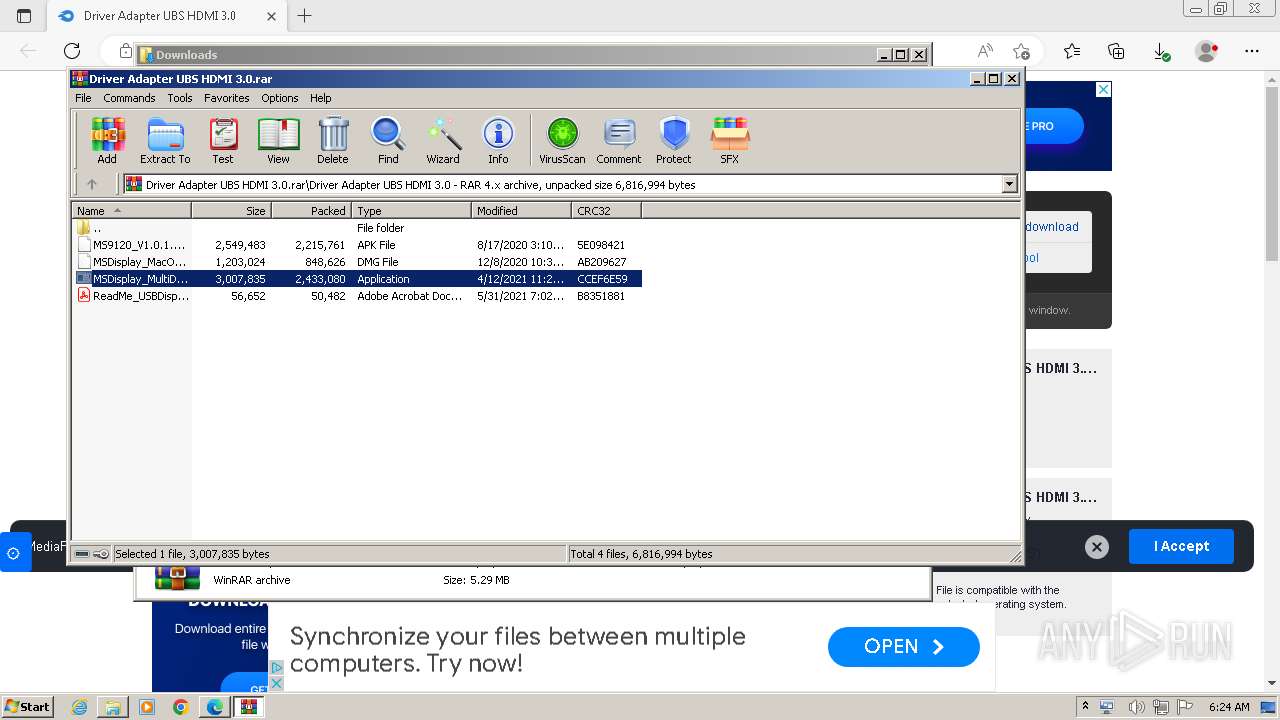Viewport: 1280px width, 720px height.
Task: Click the Extract To toolbar icon
Action: (165, 140)
